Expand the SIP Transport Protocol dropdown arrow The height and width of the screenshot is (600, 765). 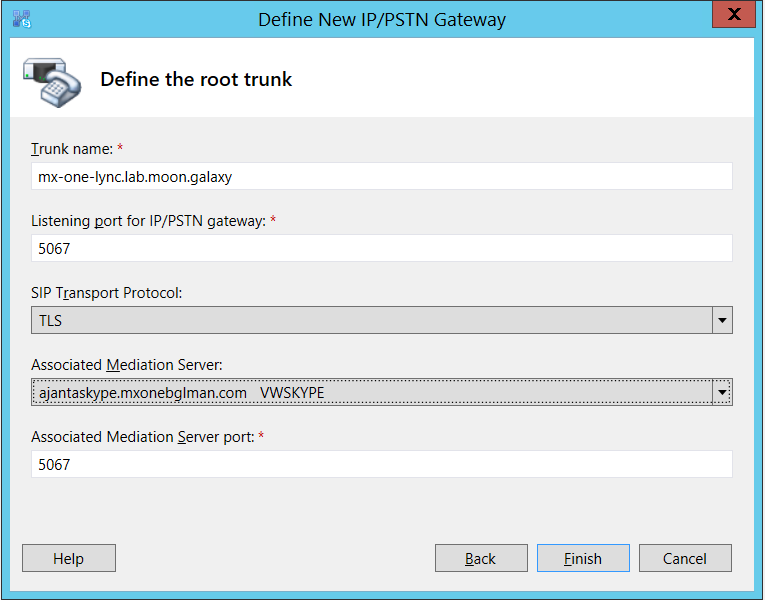click(722, 321)
